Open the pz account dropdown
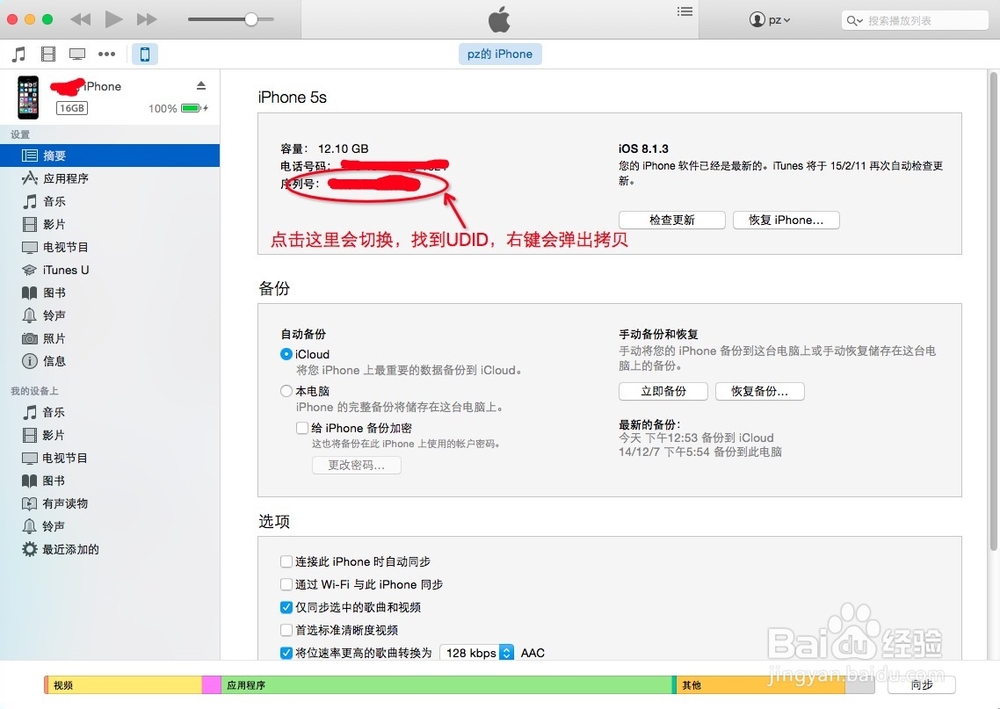1000x709 pixels. click(770, 20)
